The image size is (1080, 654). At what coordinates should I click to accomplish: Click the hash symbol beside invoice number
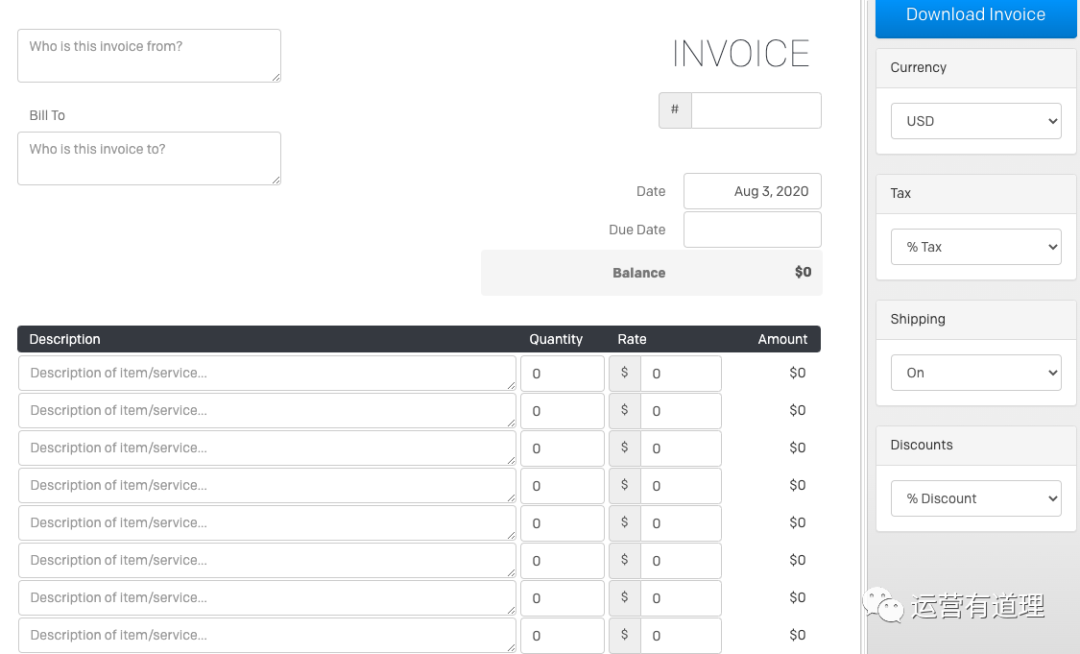[x=675, y=110]
